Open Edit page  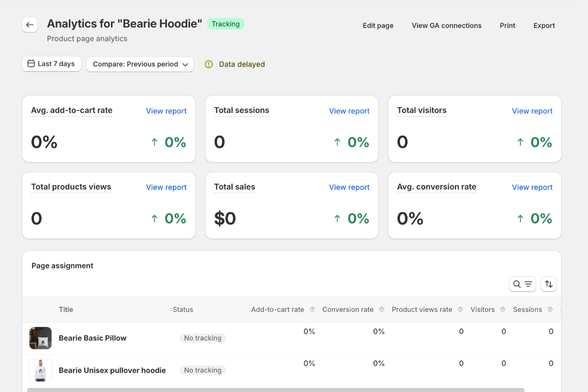point(378,26)
